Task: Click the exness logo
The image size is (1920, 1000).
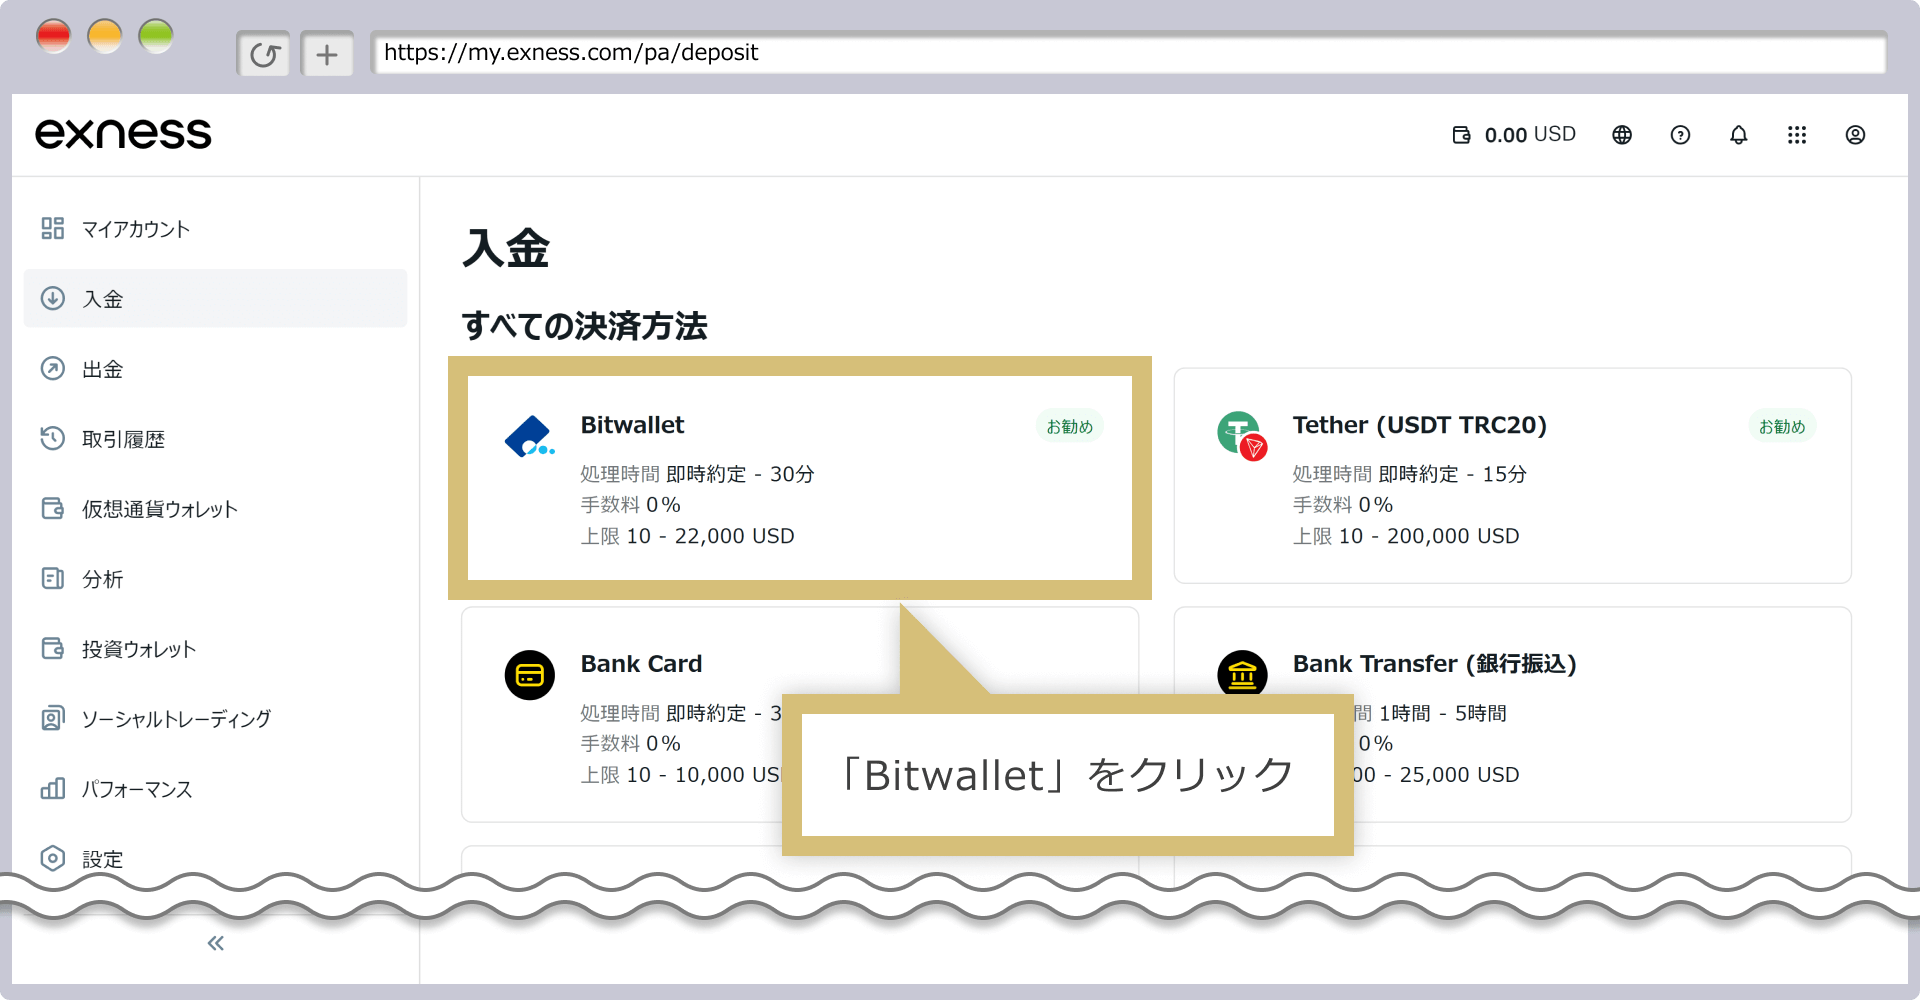Action: point(123,134)
